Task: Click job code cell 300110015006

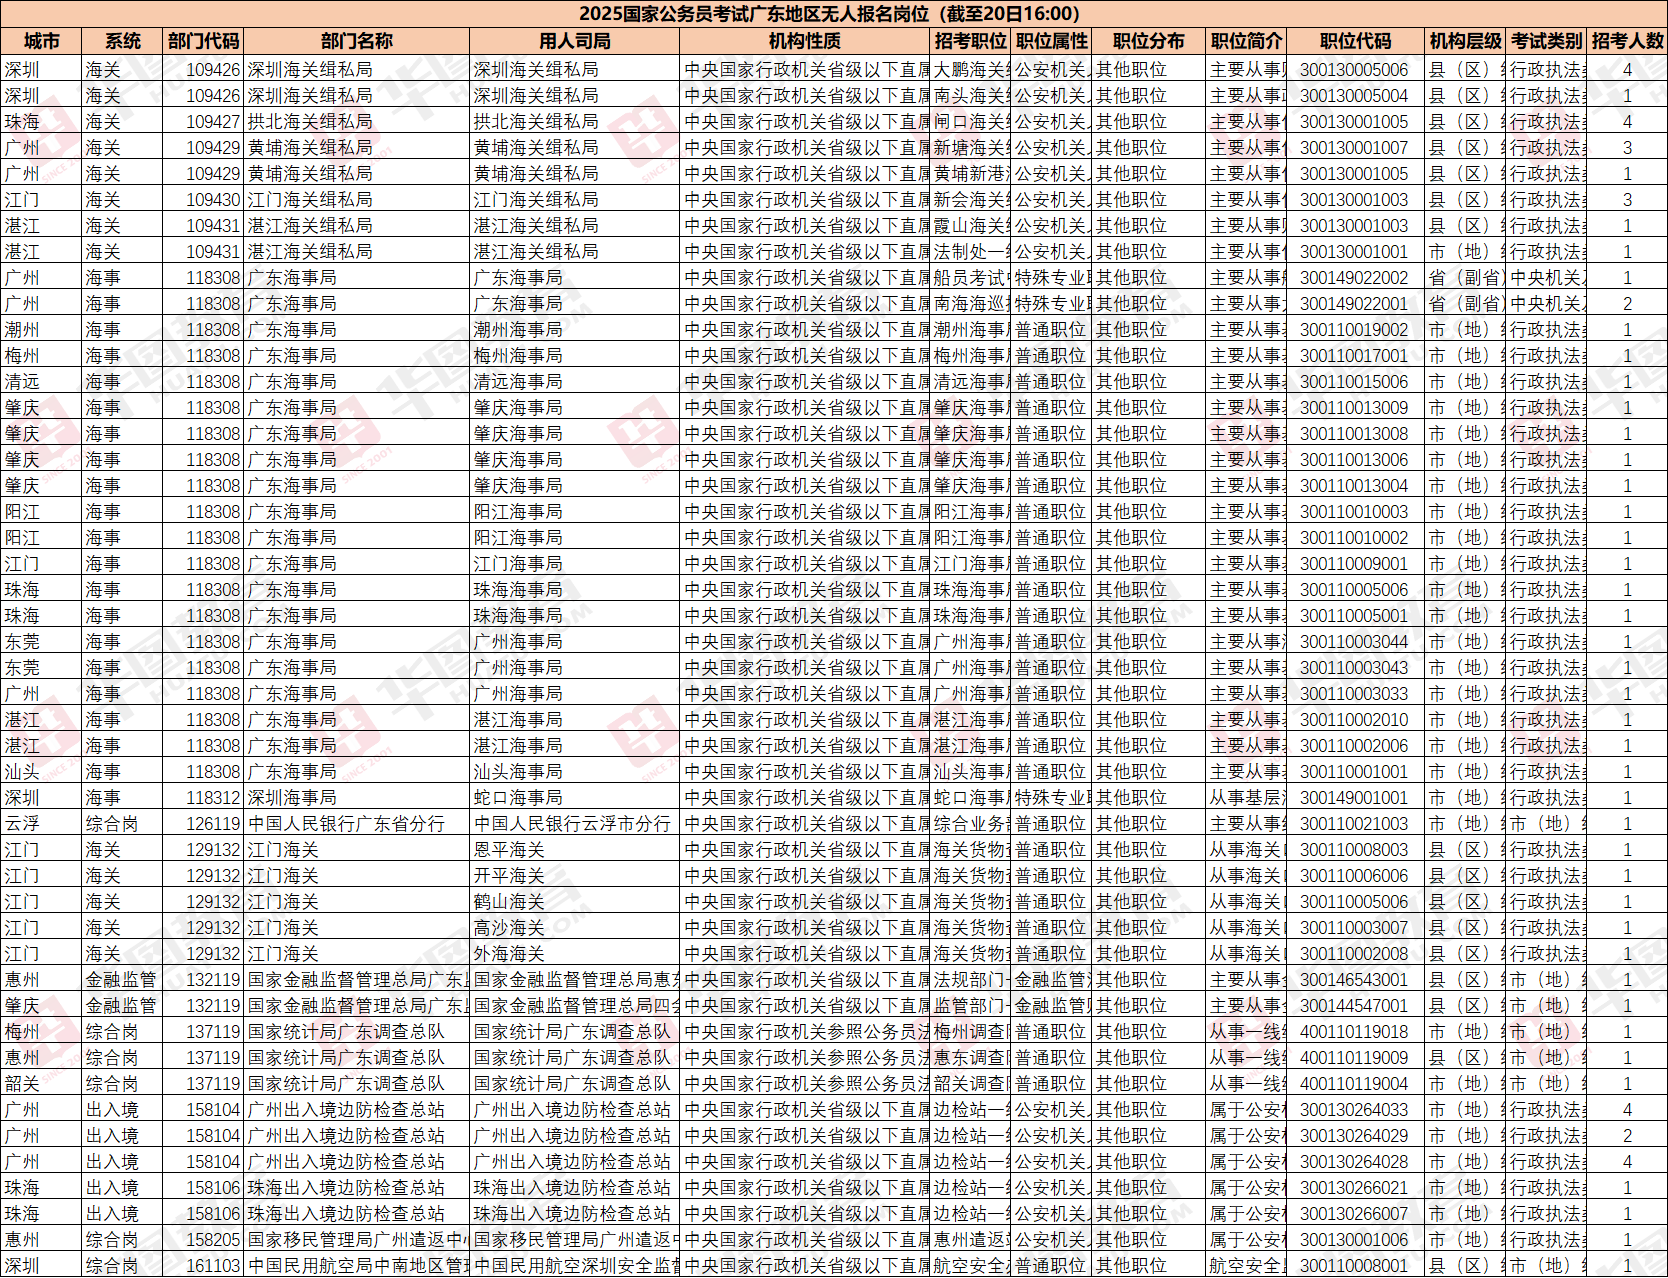Action: (x=1355, y=382)
